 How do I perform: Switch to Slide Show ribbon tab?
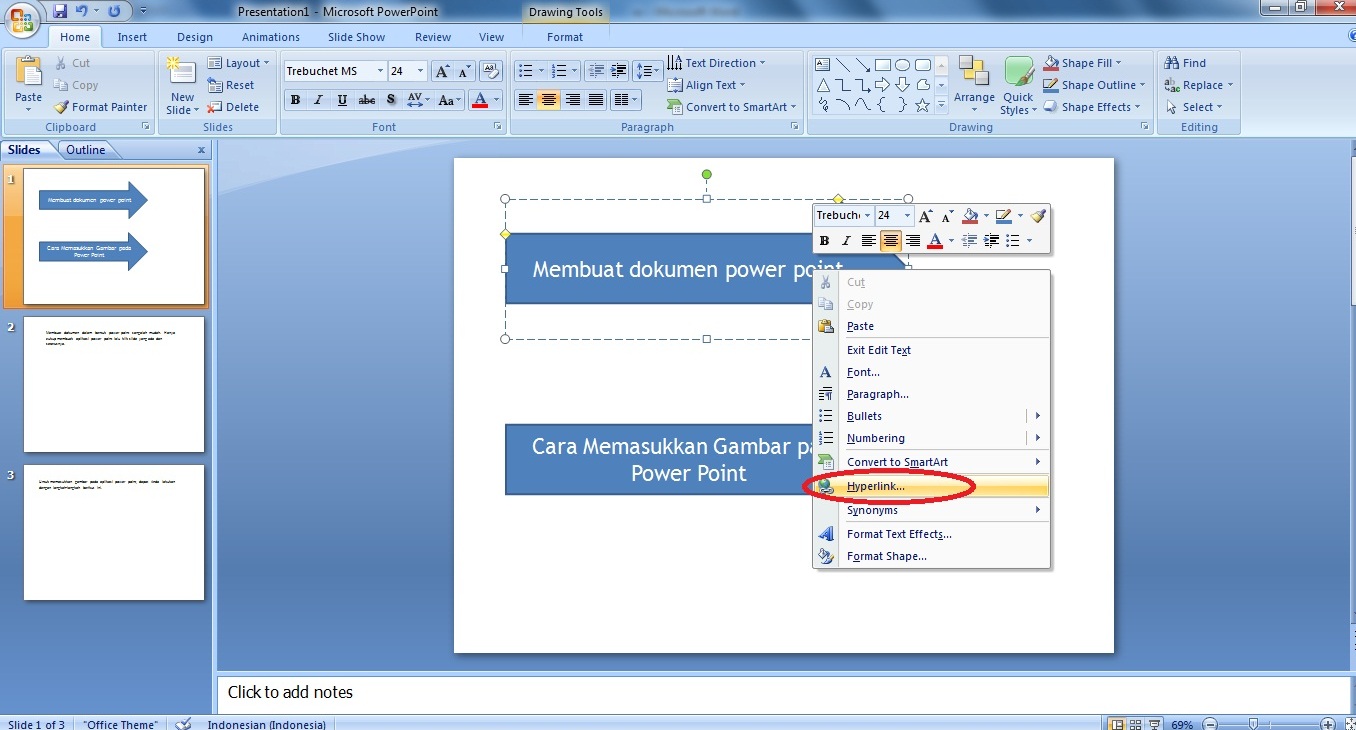(x=357, y=37)
